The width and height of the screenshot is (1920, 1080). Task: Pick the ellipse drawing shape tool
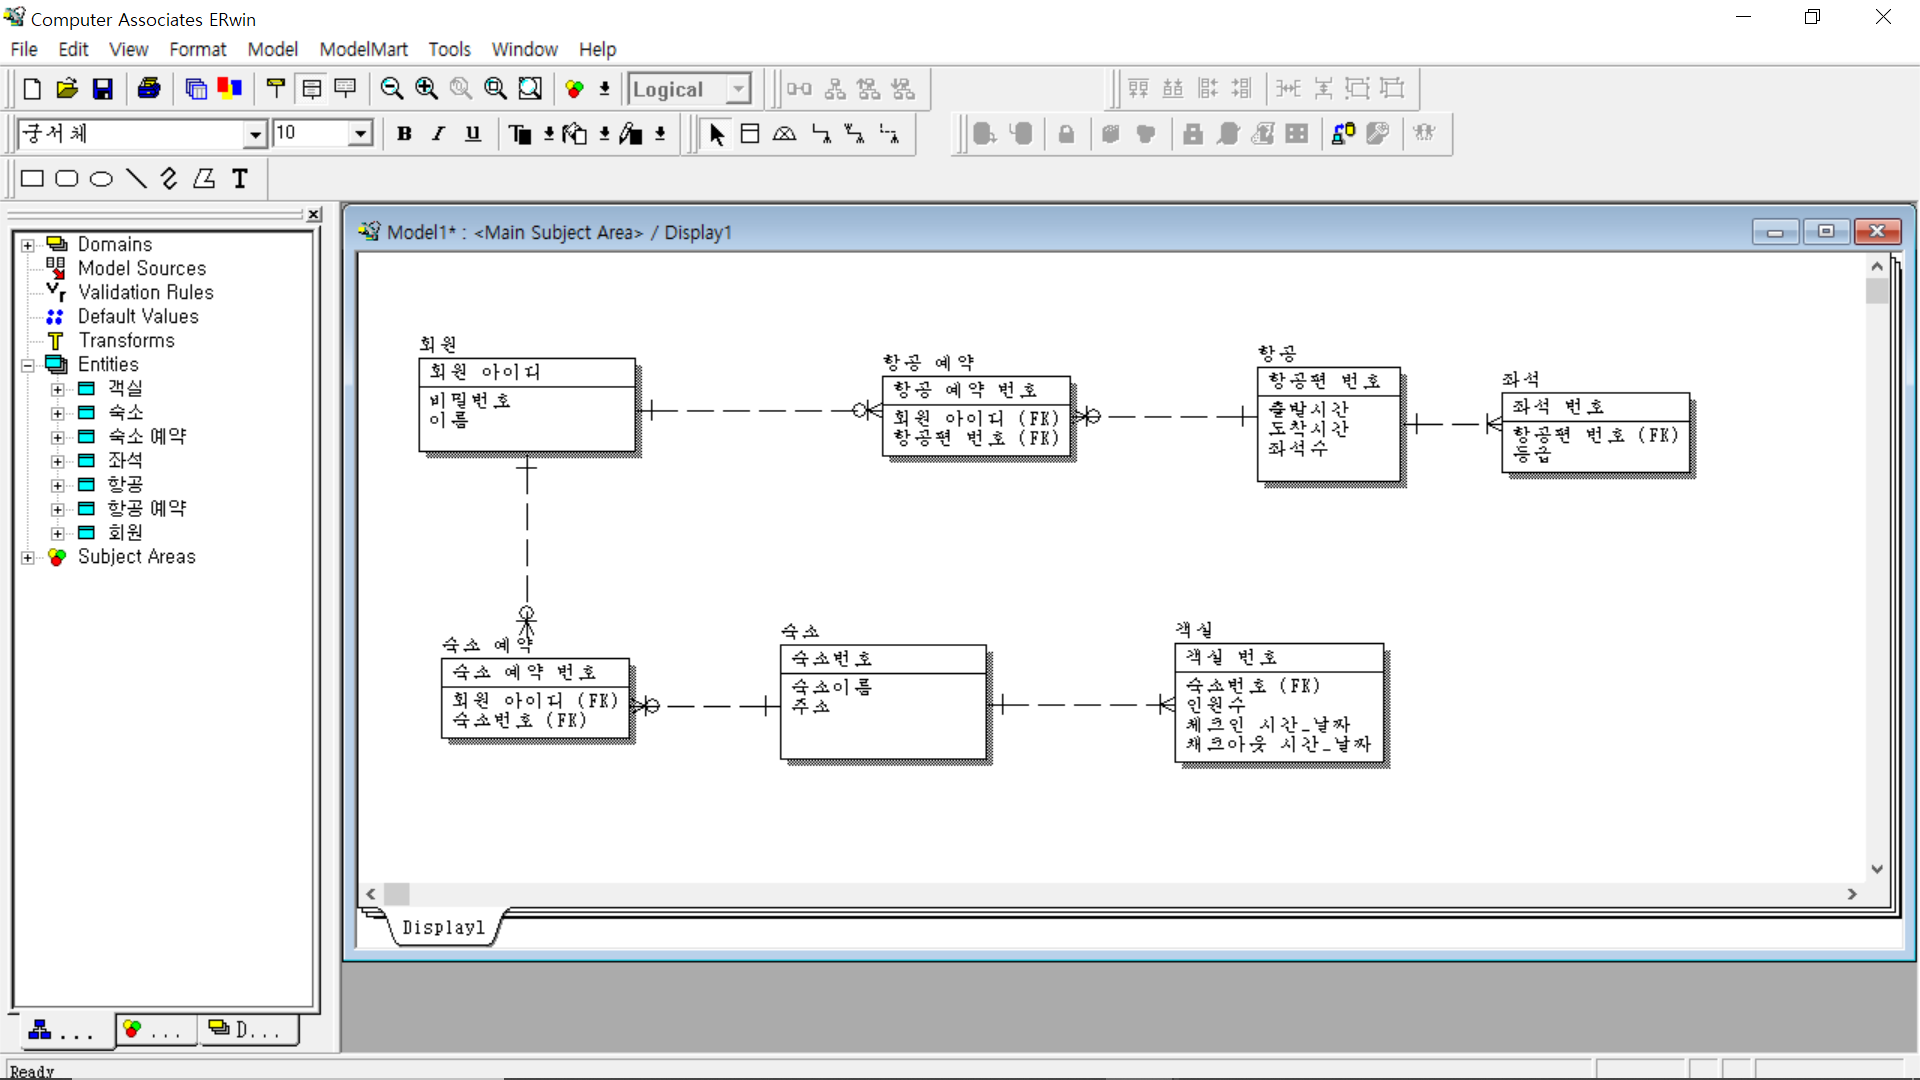pyautogui.click(x=101, y=179)
